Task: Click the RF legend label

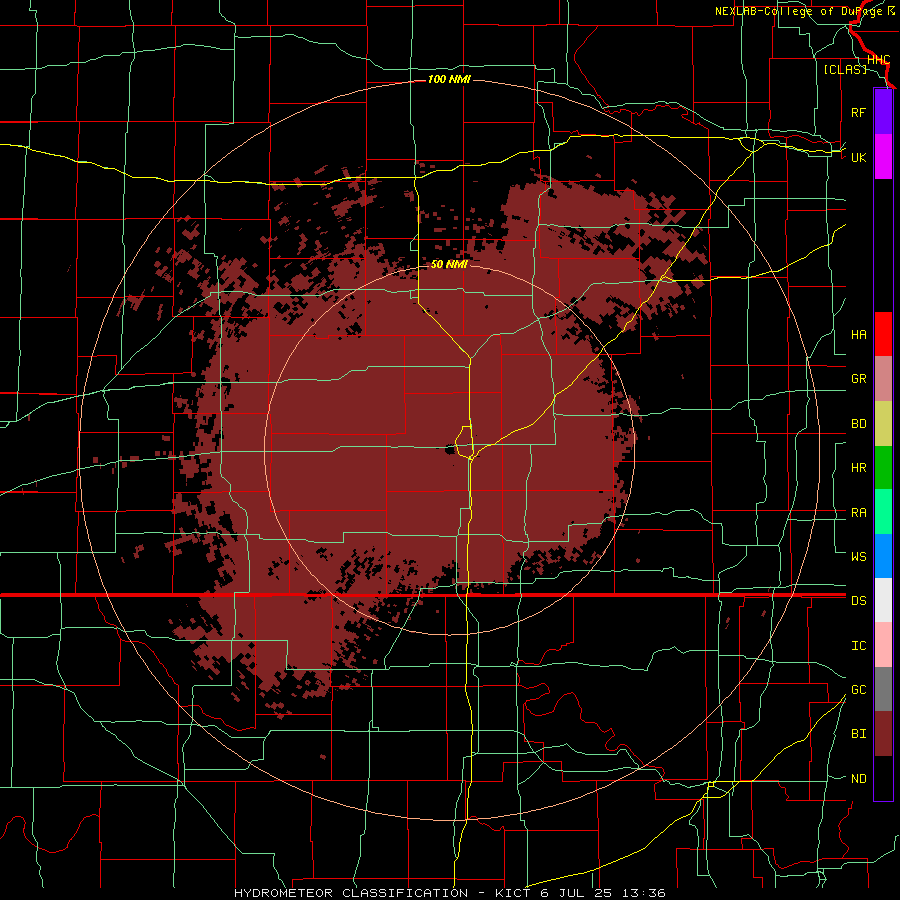Action: pos(858,113)
